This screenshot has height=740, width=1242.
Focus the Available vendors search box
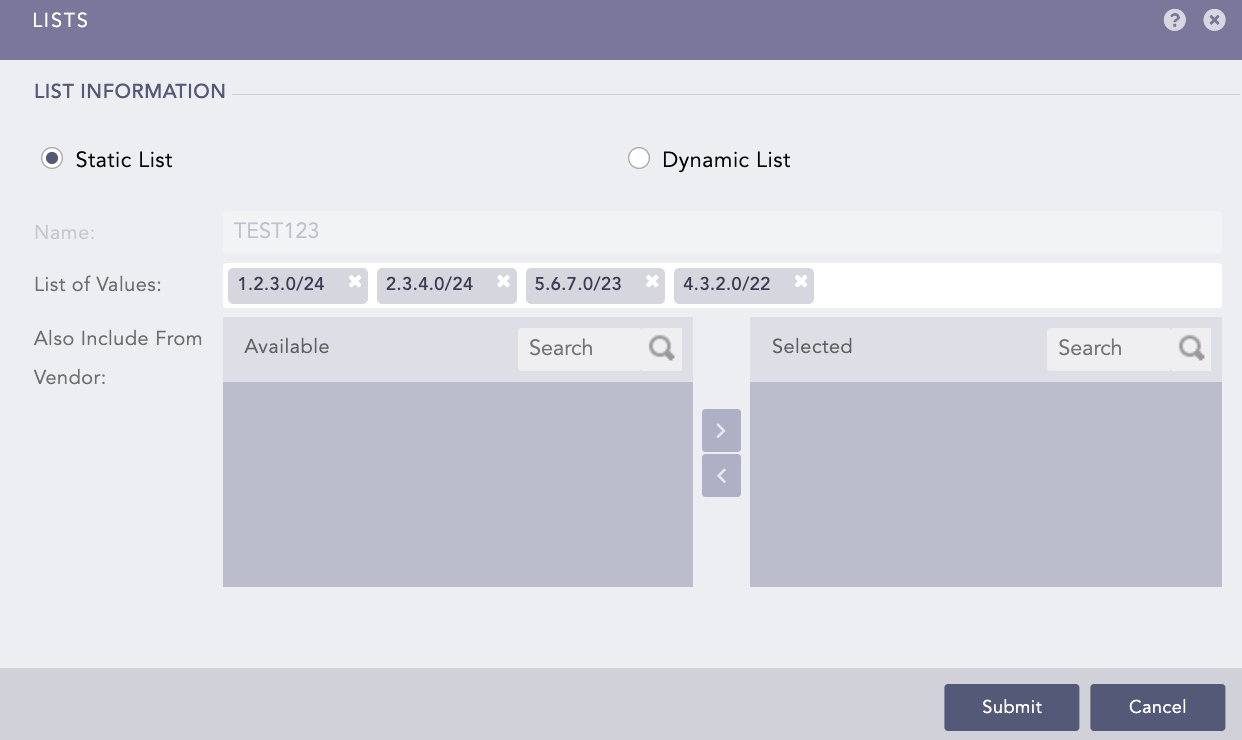579,348
